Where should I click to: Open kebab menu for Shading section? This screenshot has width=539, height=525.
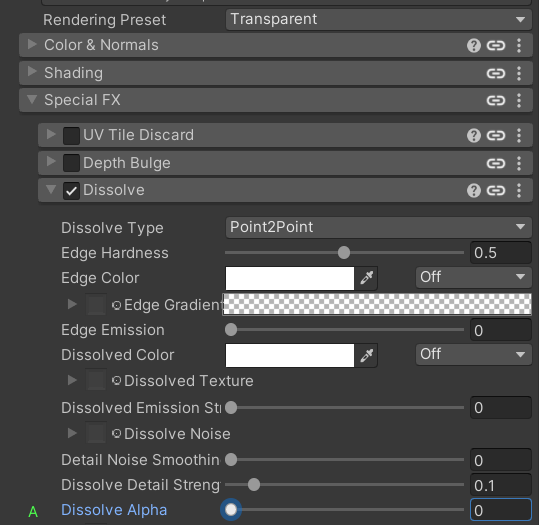(519, 73)
